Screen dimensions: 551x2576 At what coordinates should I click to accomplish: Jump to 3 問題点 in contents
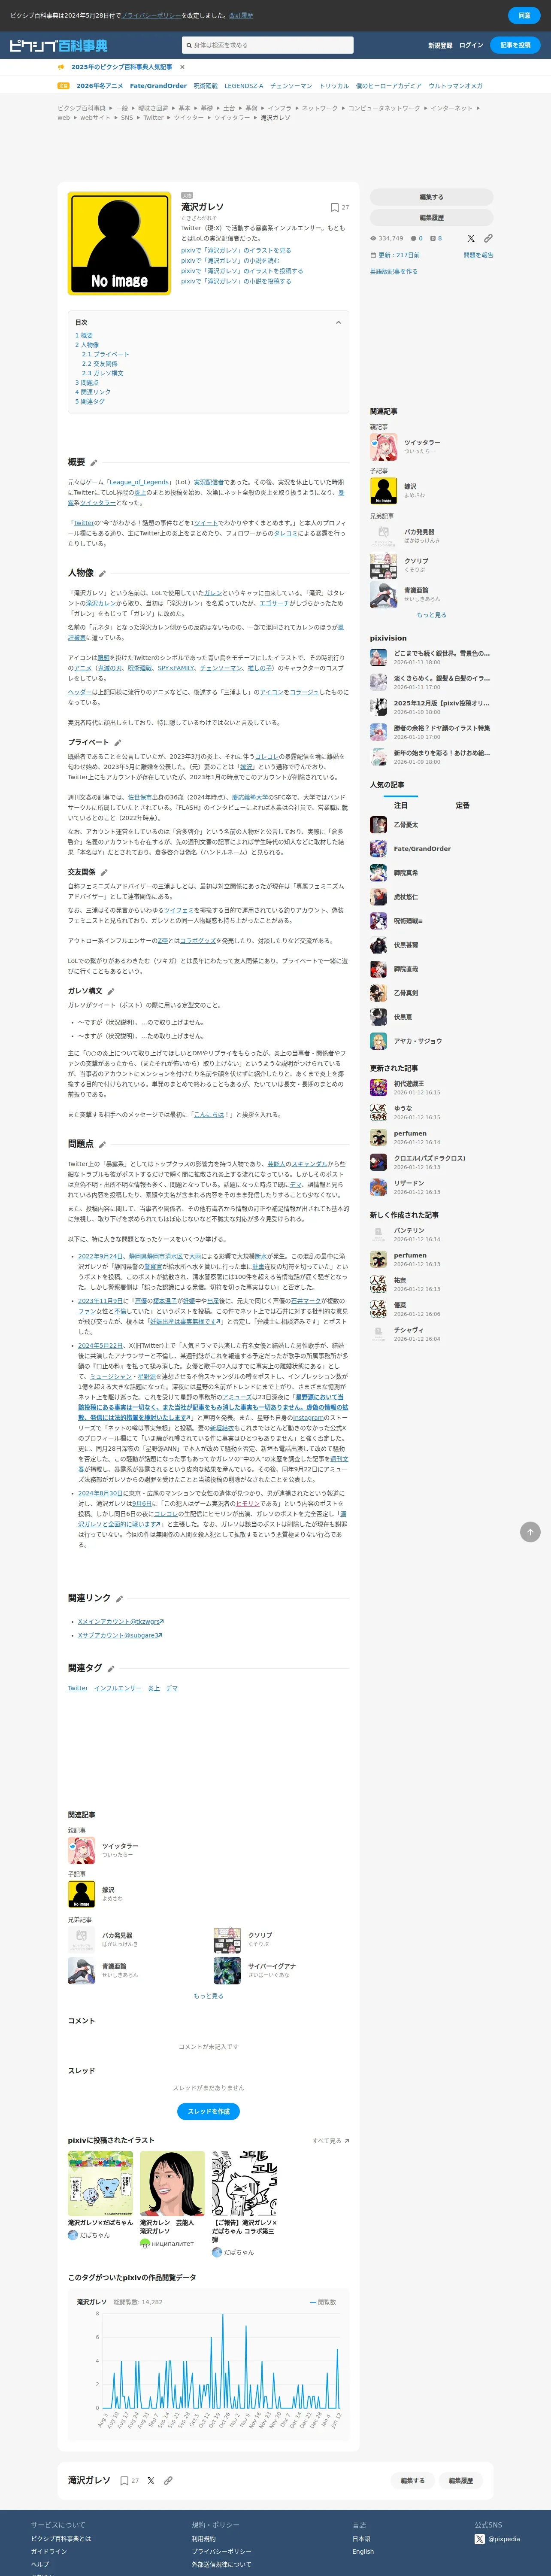point(87,382)
